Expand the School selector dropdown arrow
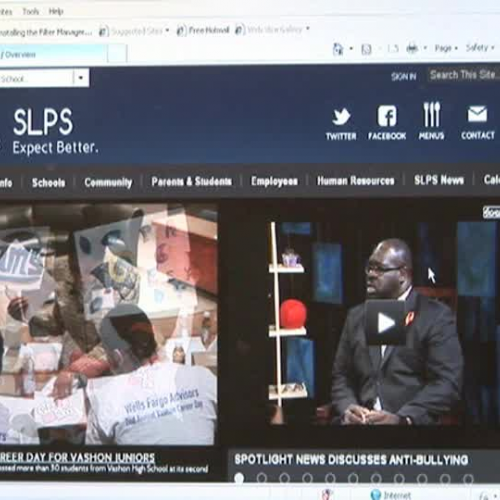500x500 pixels. [81, 78]
